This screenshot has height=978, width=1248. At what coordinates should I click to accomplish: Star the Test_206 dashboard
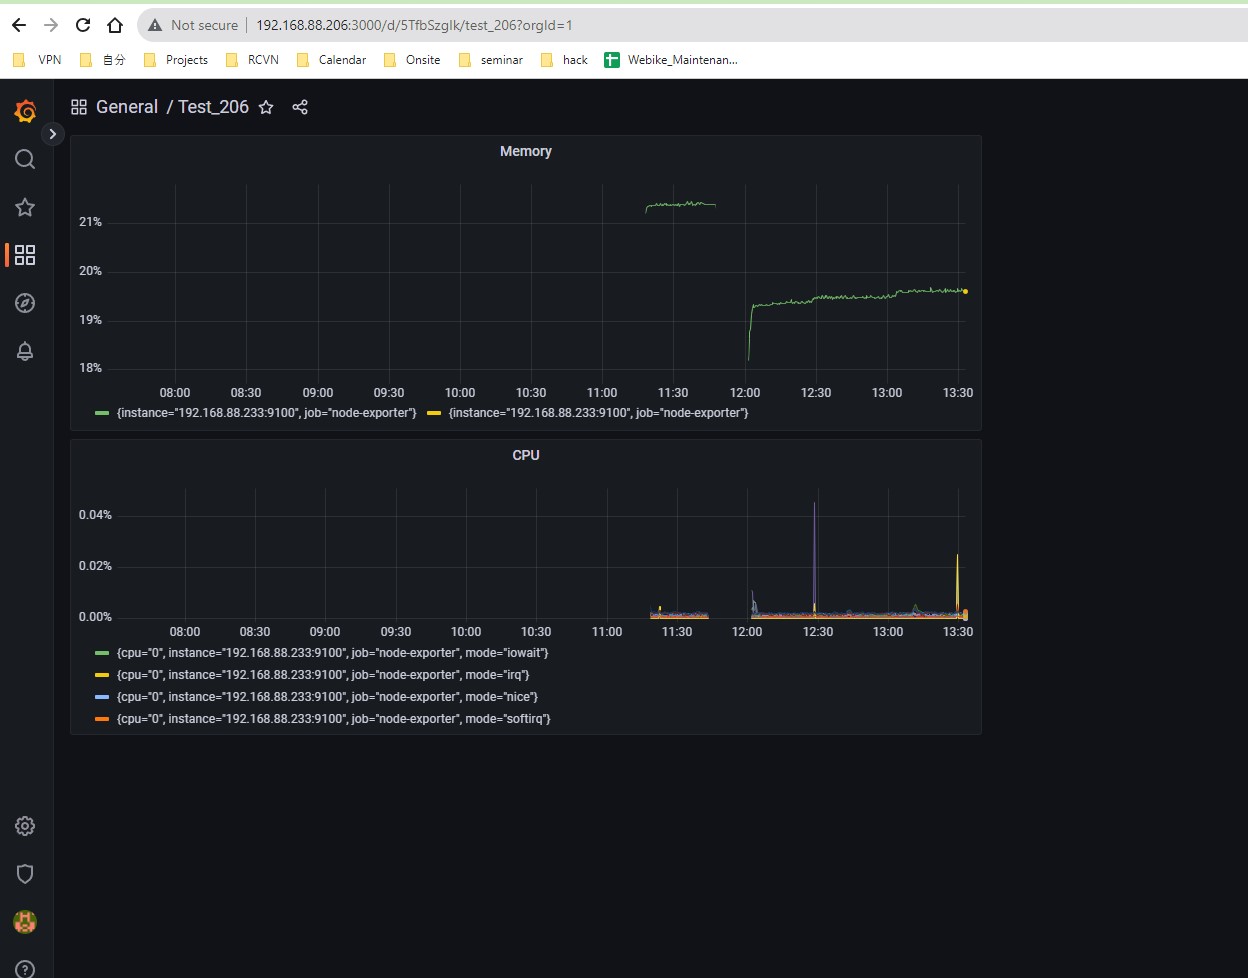pyautogui.click(x=266, y=107)
